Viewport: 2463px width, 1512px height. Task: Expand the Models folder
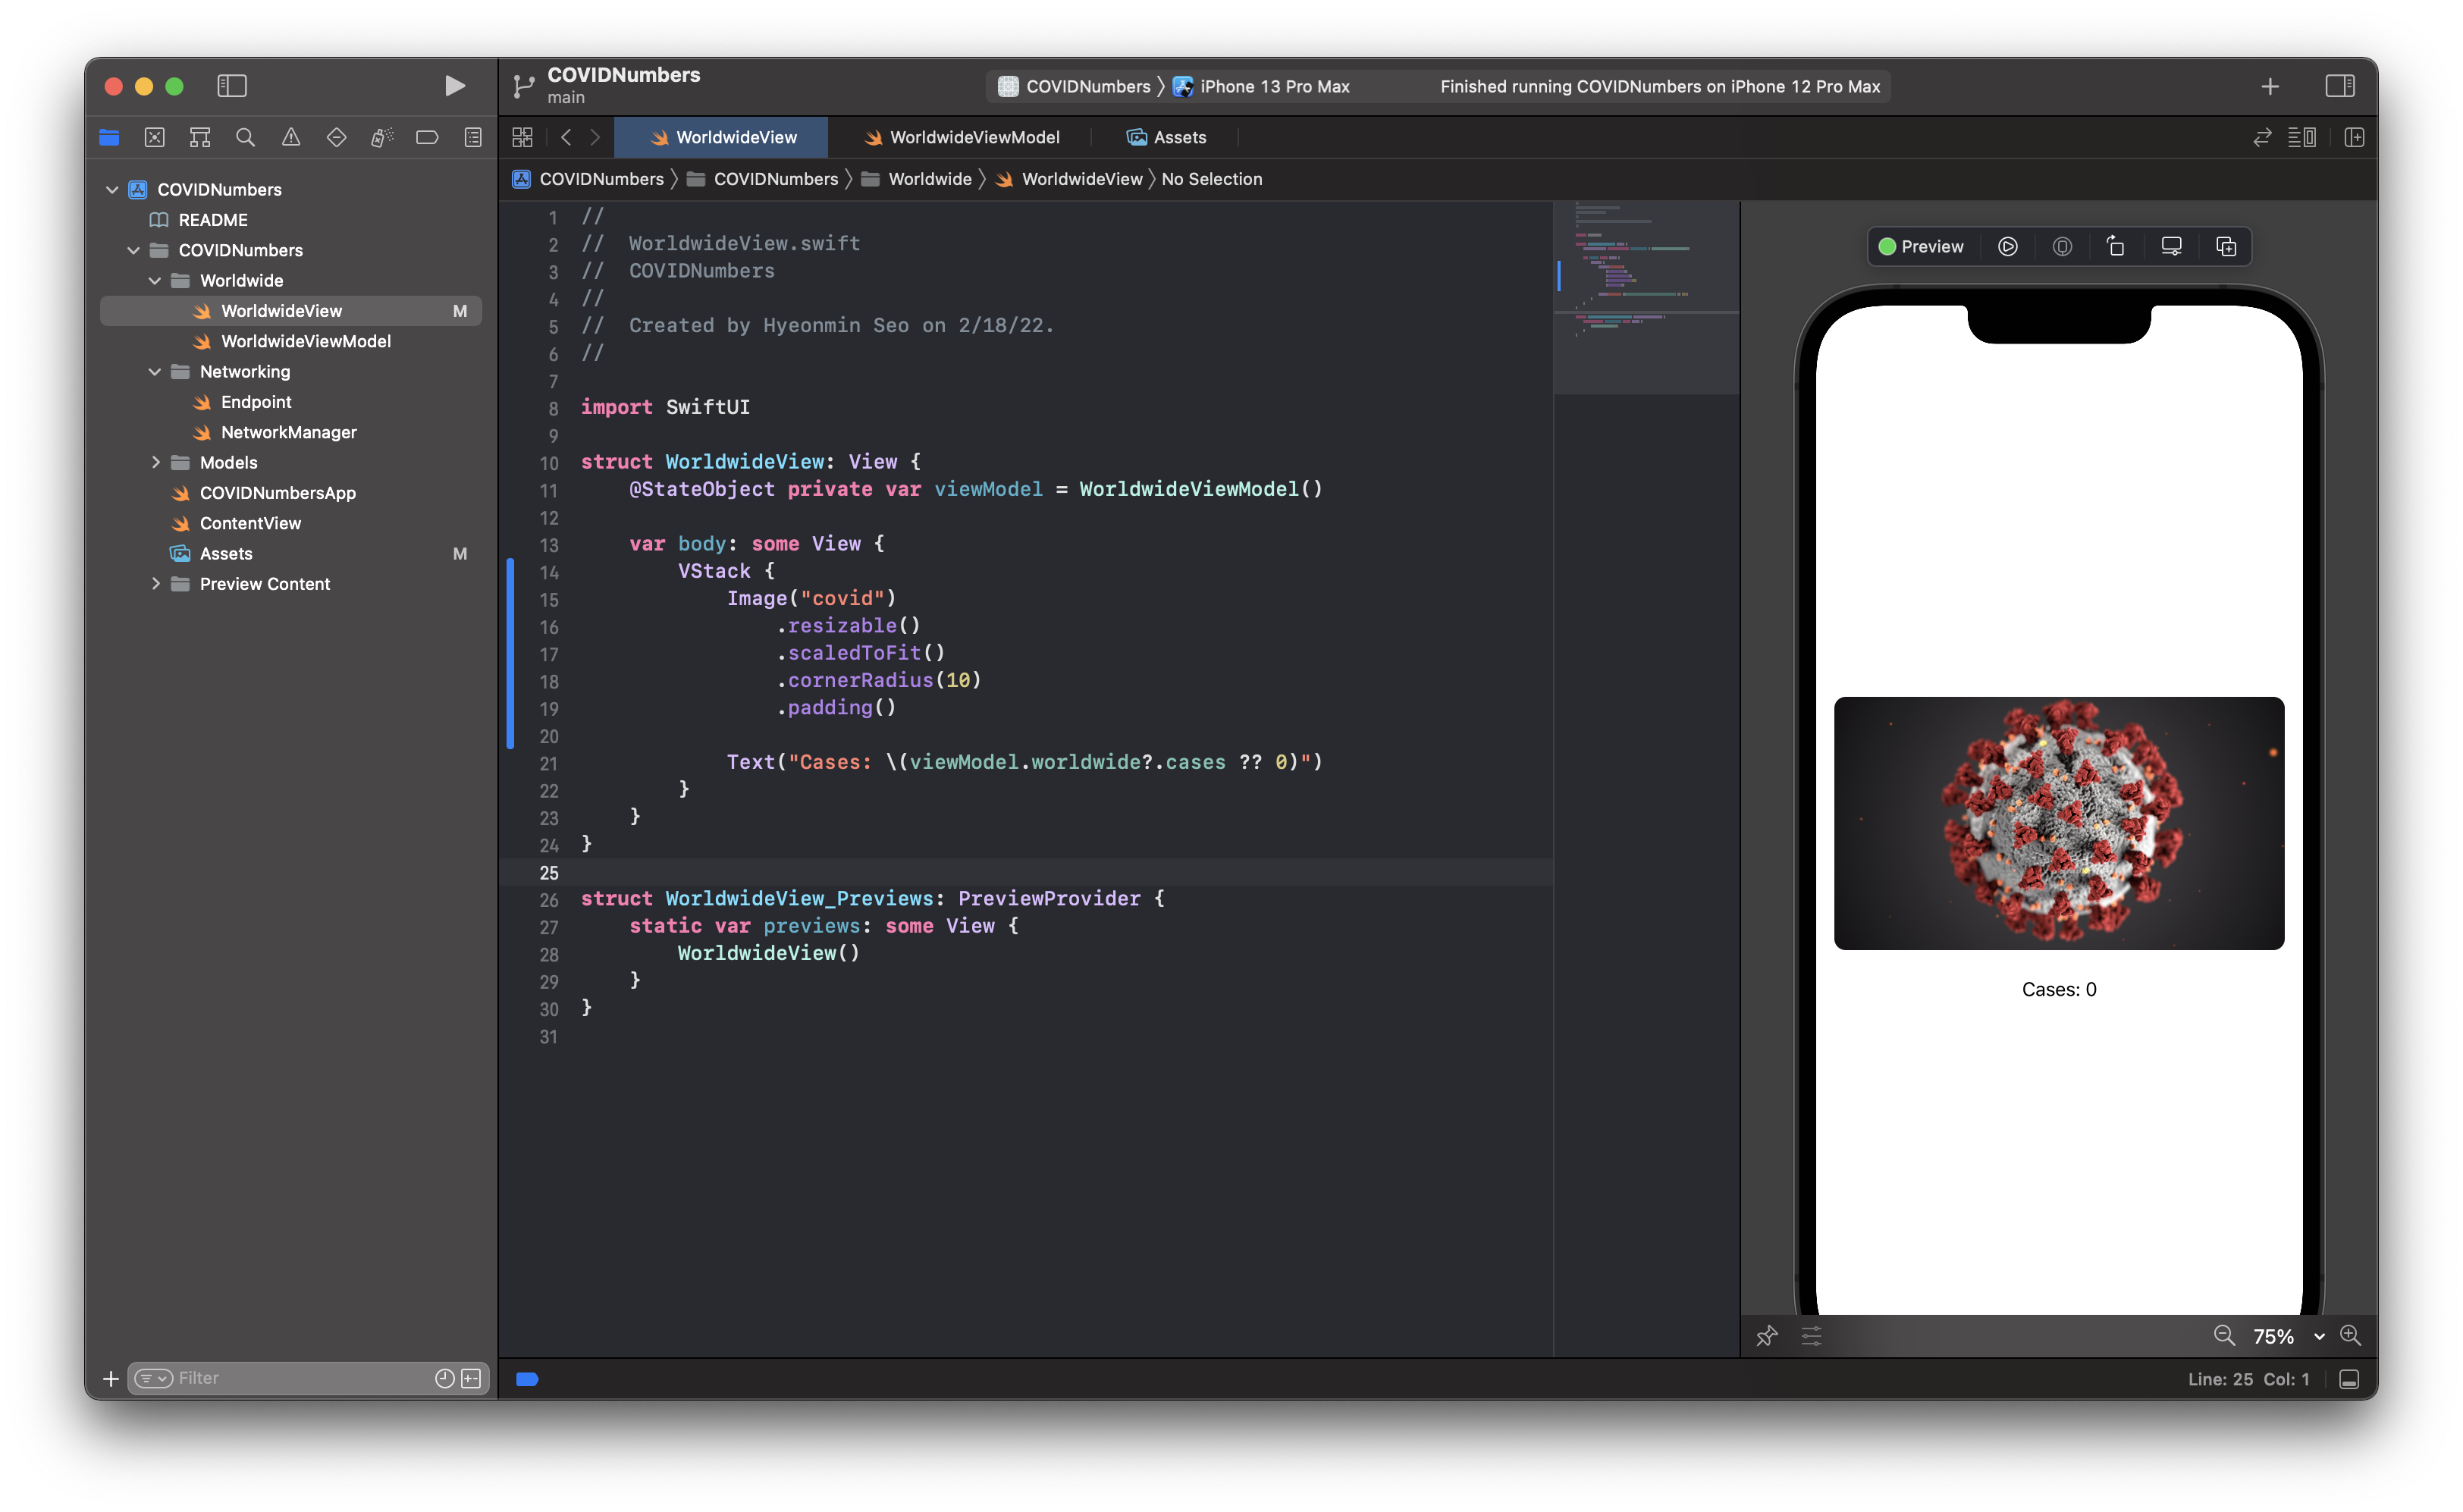(155, 462)
